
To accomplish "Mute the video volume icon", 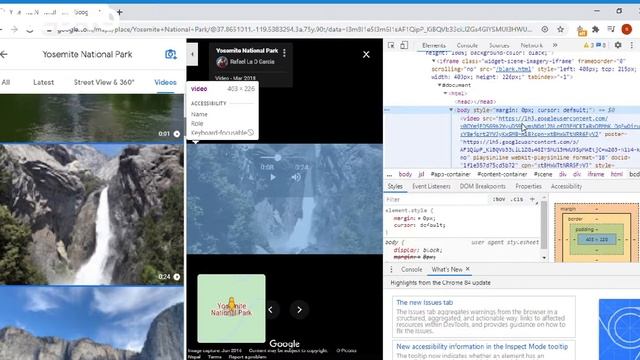I will (296, 177).
